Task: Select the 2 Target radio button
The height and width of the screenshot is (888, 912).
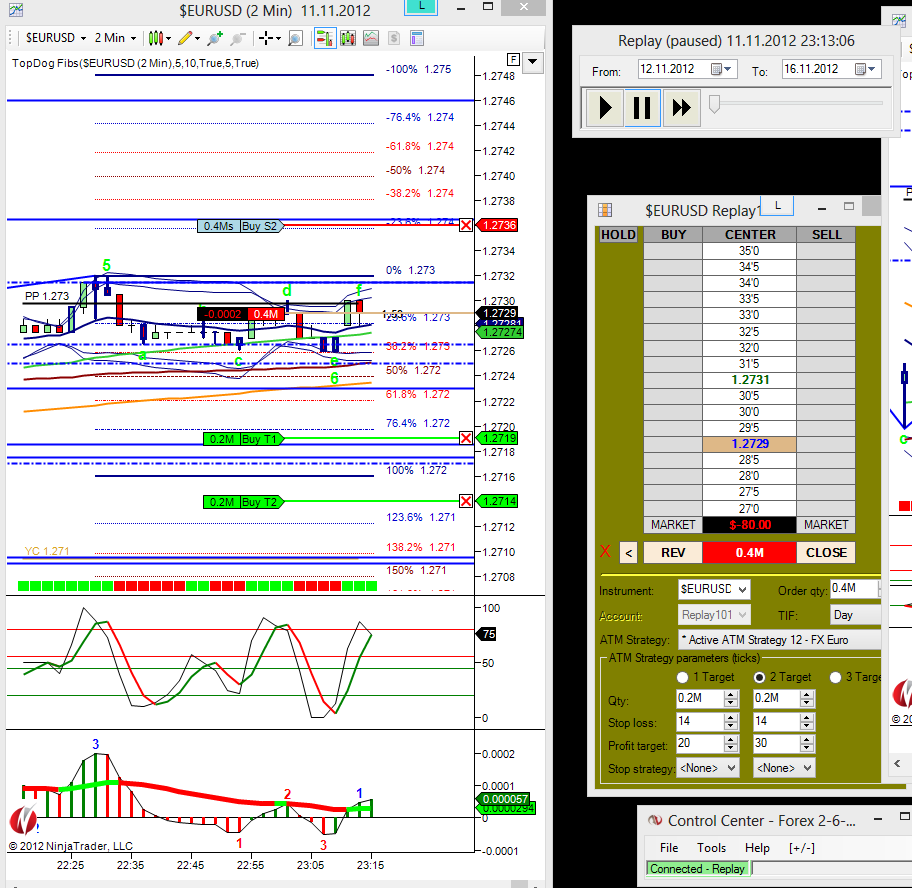Action: (760, 677)
